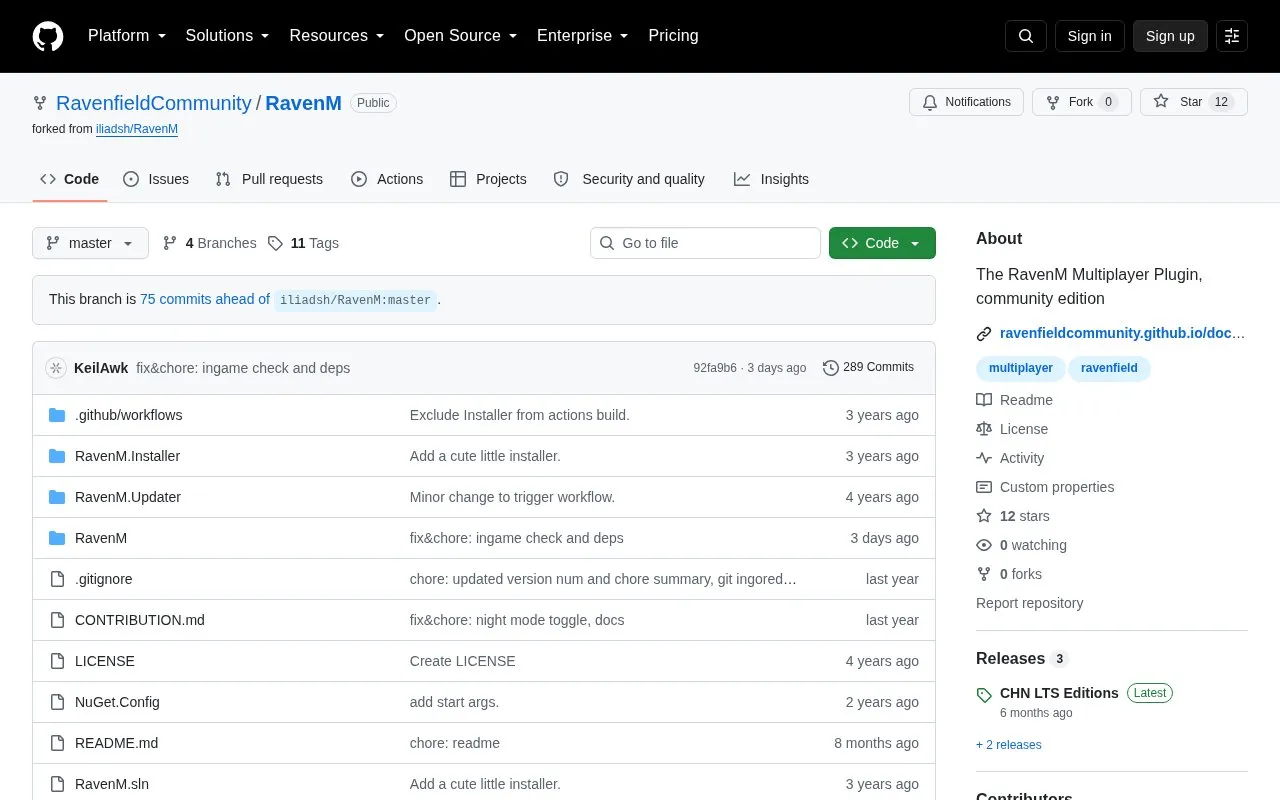Click the tag icon beside 11 Tags
This screenshot has width=1280, height=800.
pos(275,243)
